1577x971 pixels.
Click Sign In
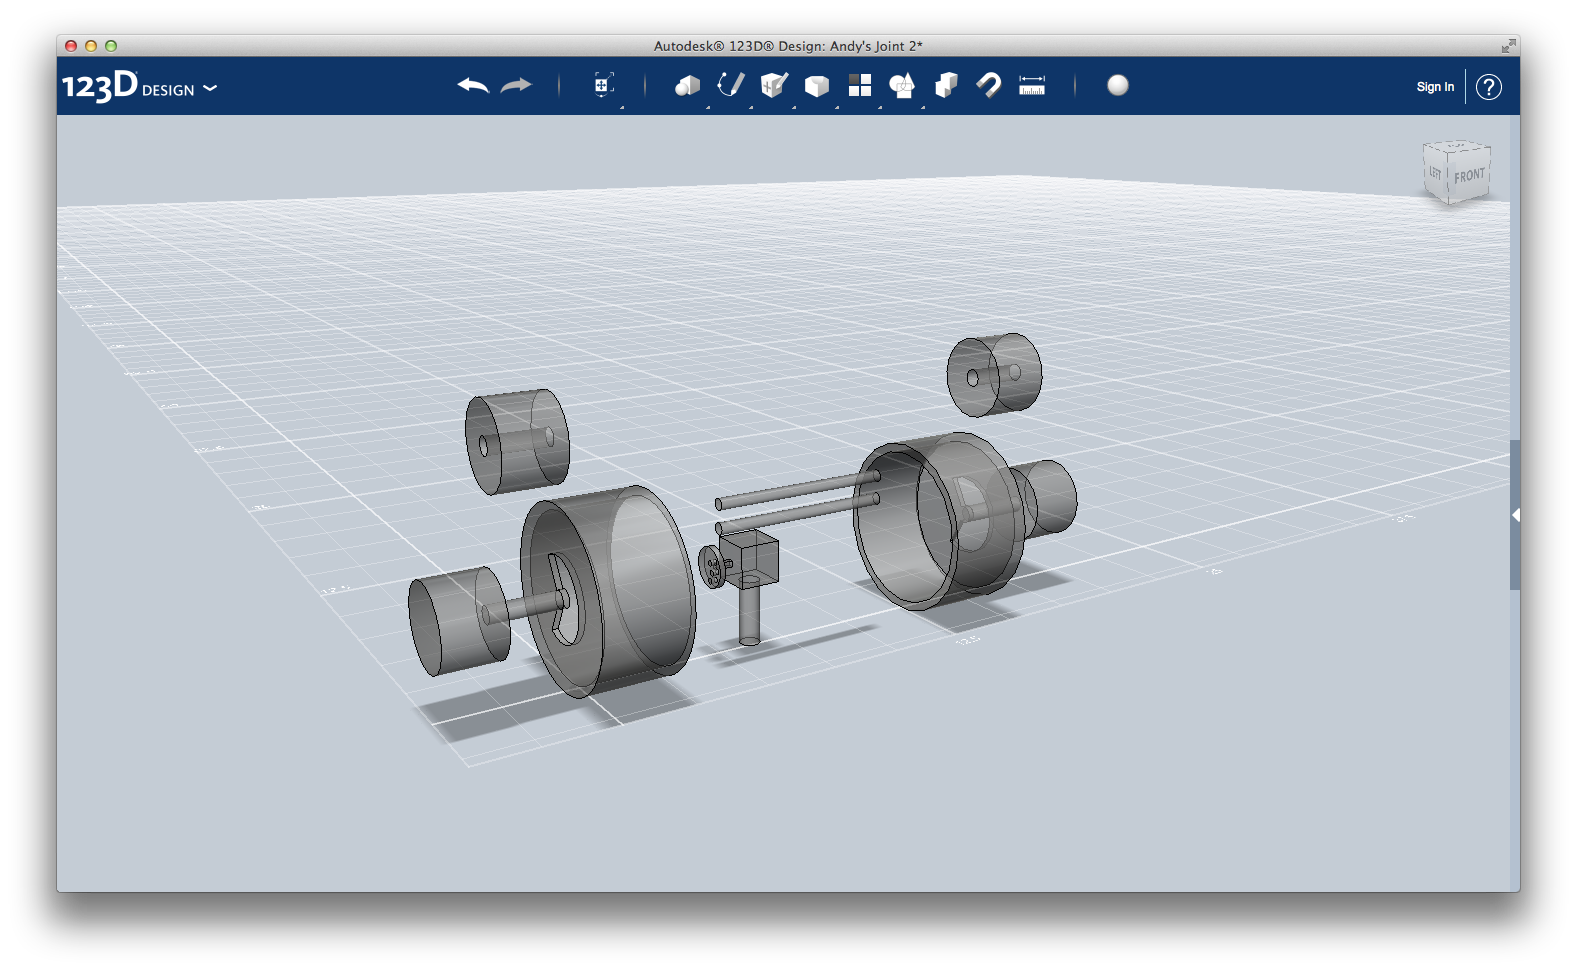pos(1435,87)
